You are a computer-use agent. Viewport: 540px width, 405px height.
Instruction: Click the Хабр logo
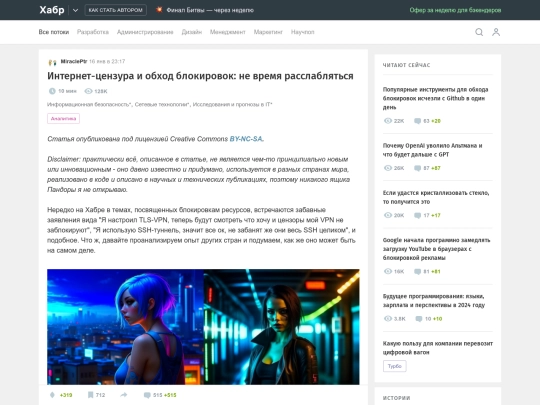coord(52,10)
